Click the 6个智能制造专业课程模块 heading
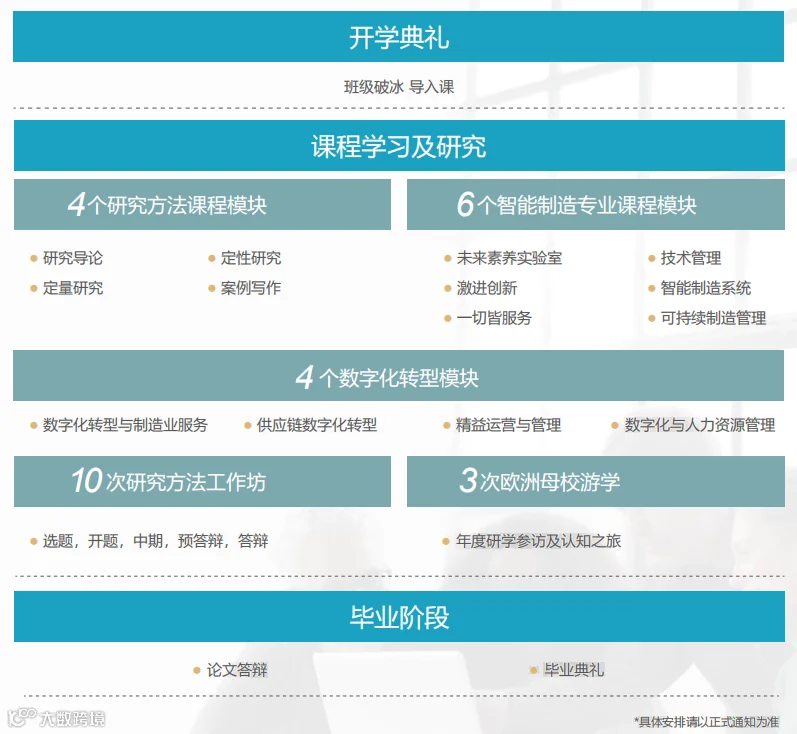Image resolution: width=797 pixels, height=734 pixels. coord(596,204)
